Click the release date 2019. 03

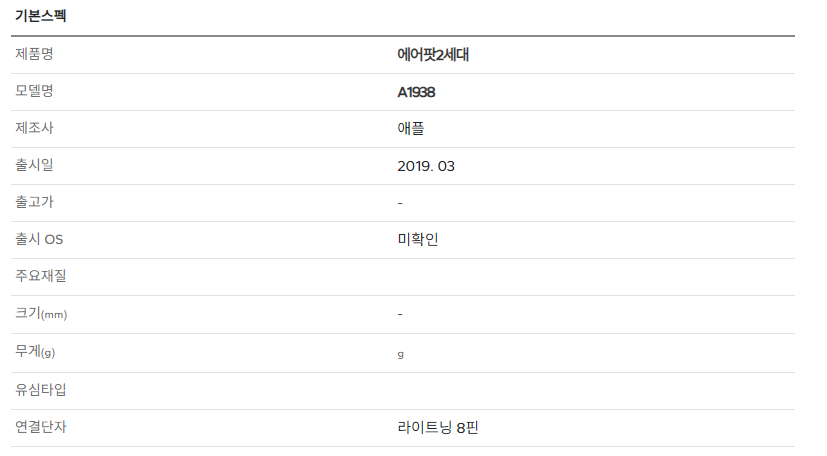point(426,166)
